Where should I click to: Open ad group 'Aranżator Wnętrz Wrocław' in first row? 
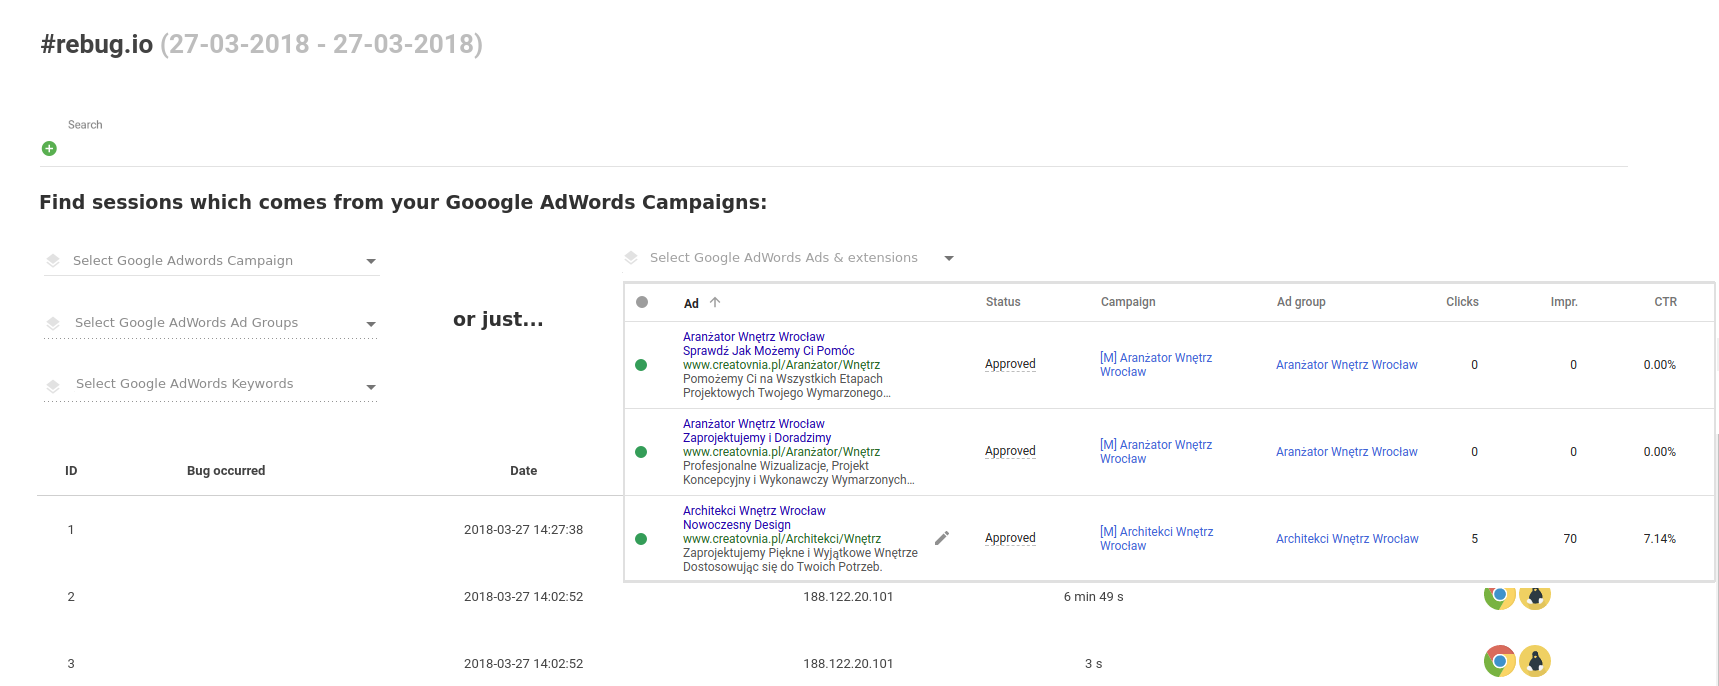pyautogui.click(x=1346, y=365)
